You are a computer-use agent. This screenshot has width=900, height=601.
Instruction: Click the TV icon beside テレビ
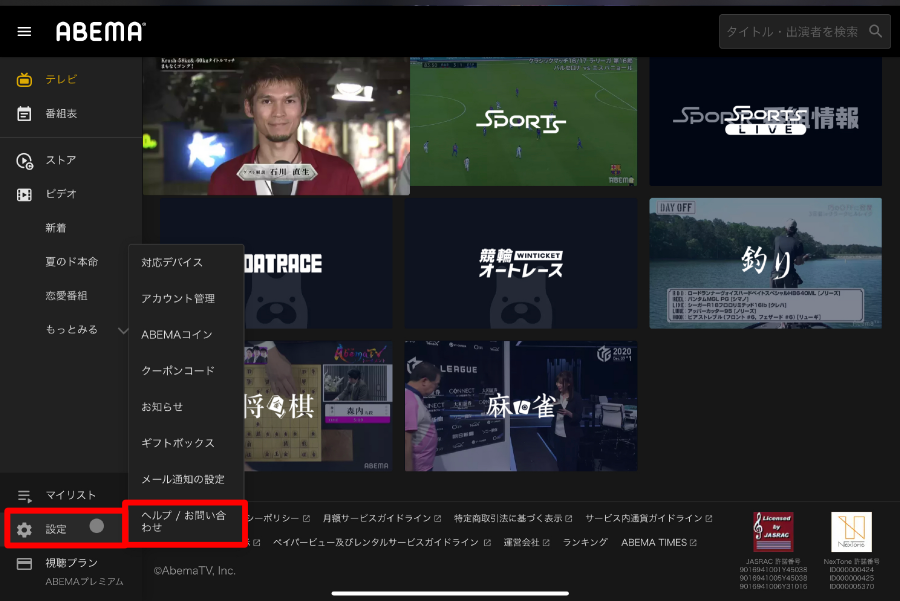[24, 80]
